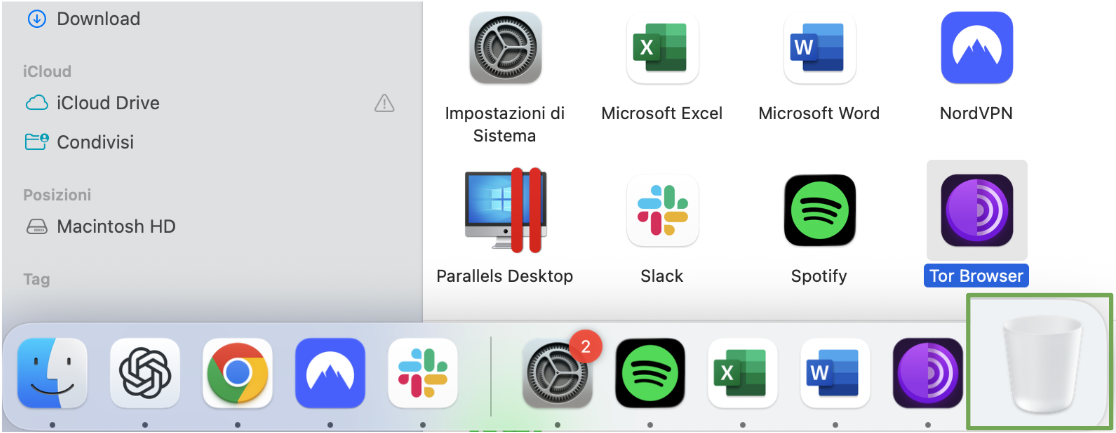Open Spotify from the Dock
1116x433 pixels.
[650, 373]
